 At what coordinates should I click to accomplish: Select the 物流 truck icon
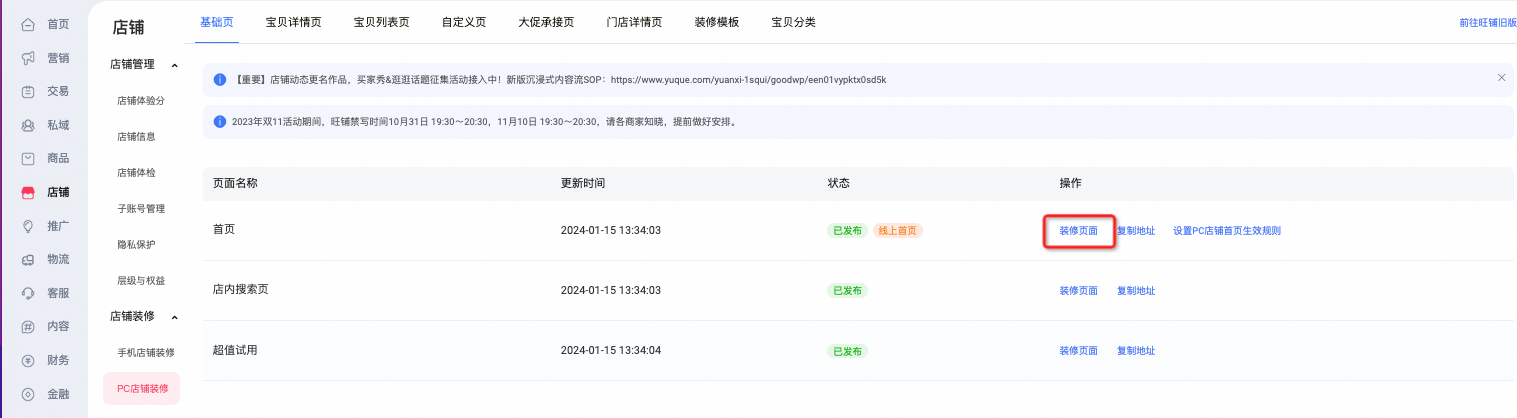[28, 259]
